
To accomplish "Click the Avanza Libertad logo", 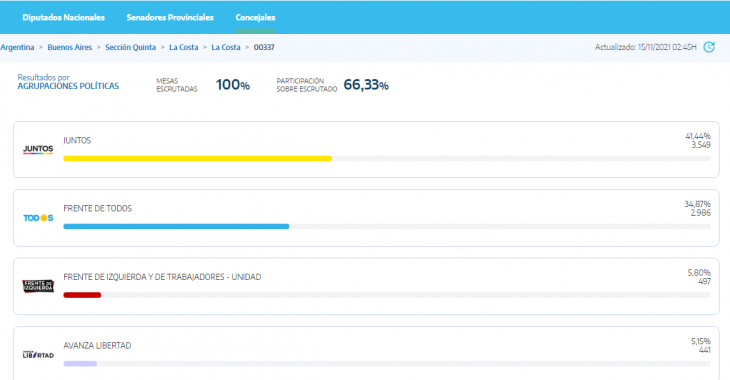I will [x=38, y=355].
